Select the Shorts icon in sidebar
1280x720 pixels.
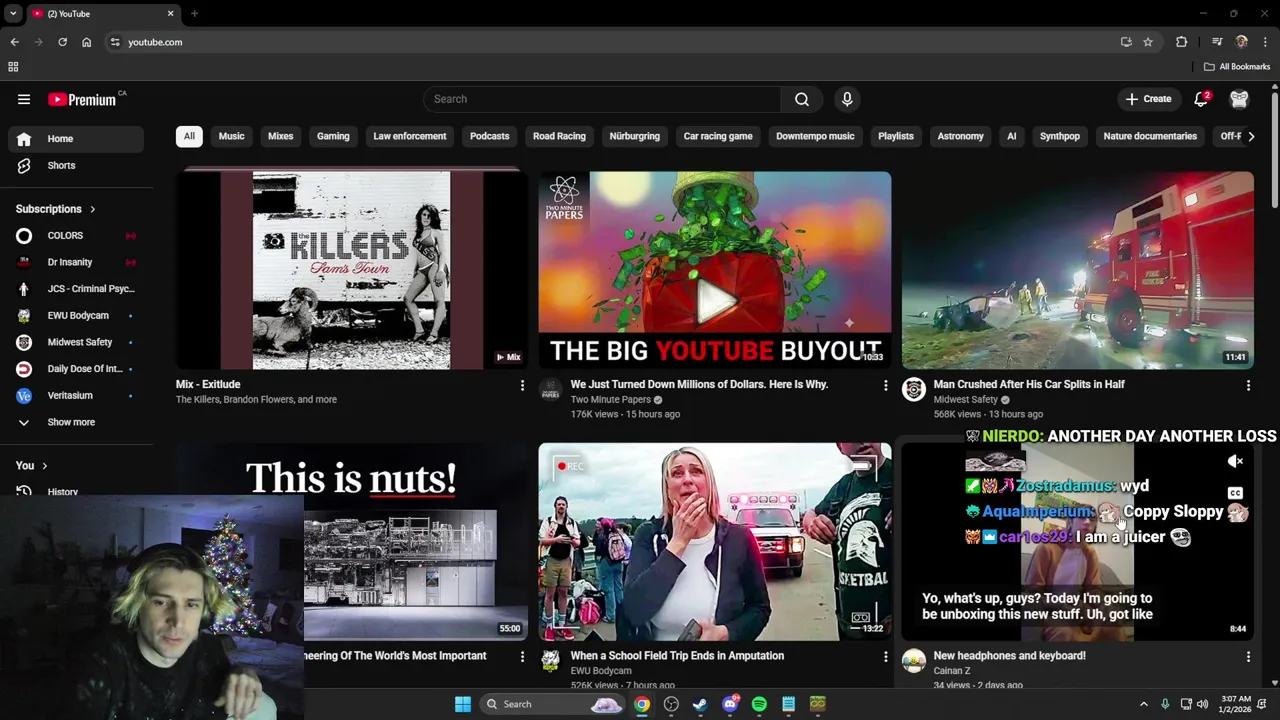click(x=24, y=165)
